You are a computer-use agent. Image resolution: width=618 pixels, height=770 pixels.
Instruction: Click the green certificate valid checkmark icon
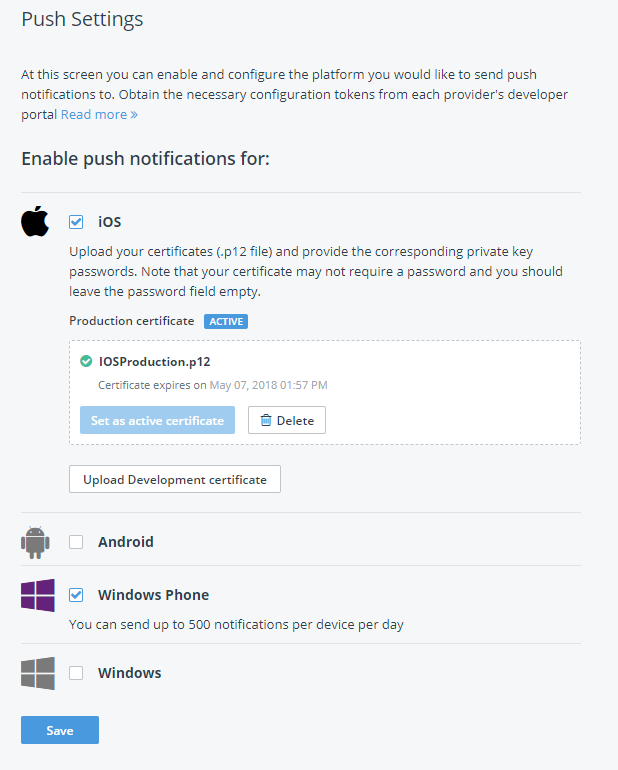pos(87,362)
